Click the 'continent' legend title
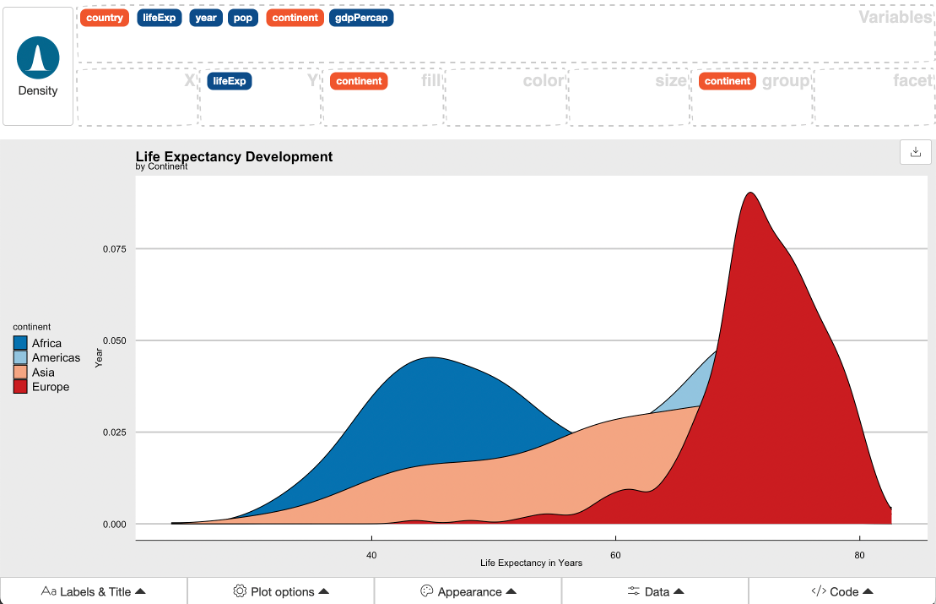This screenshot has height=604, width=936. (32, 326)
